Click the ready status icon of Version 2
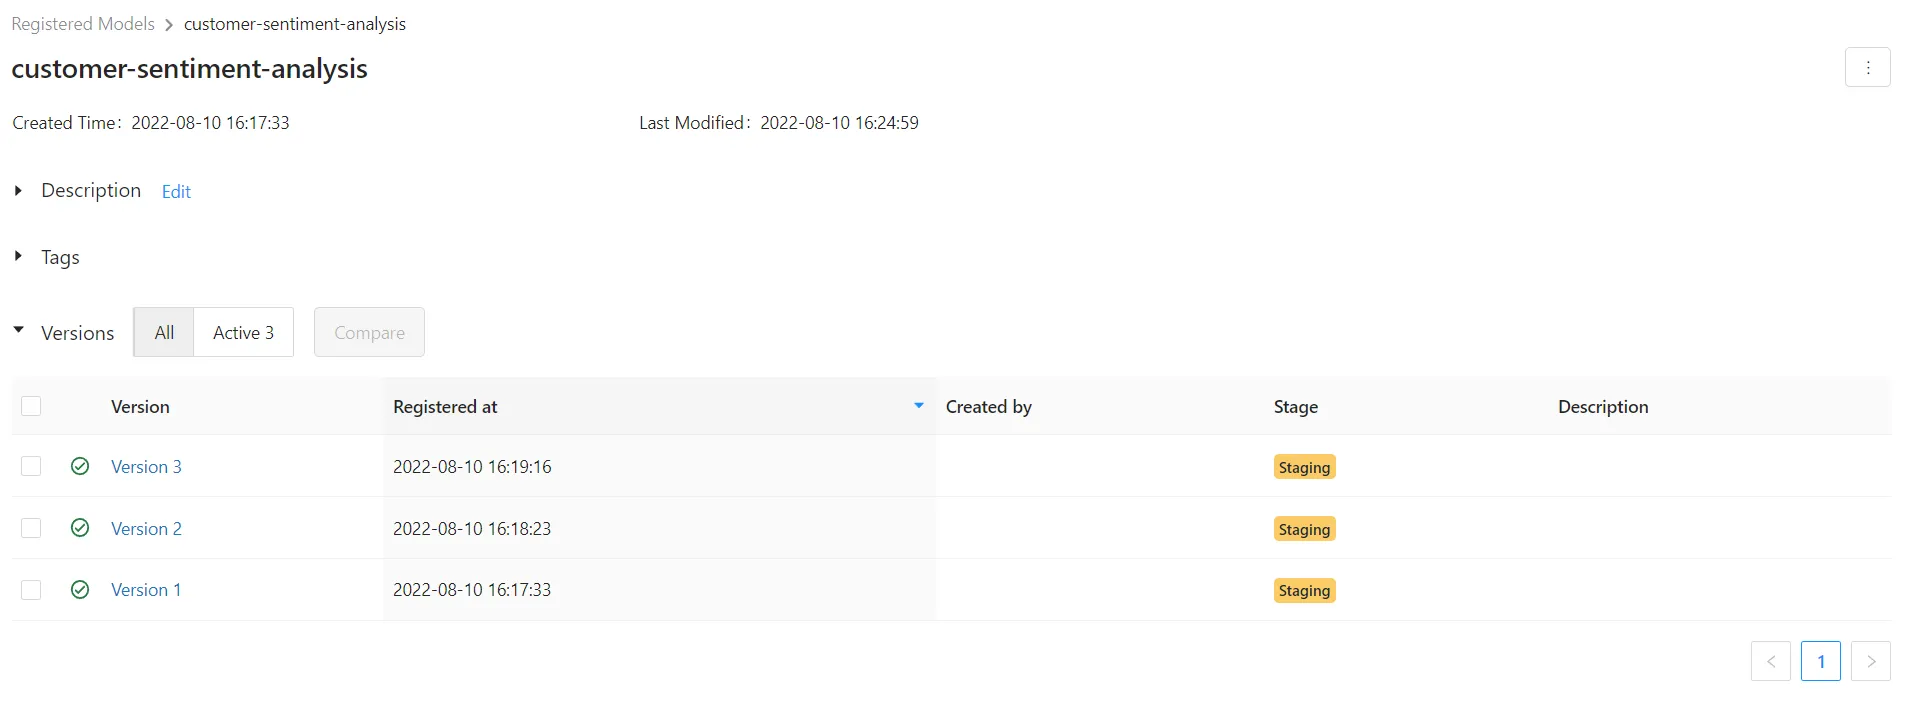 tap(80, 528)
